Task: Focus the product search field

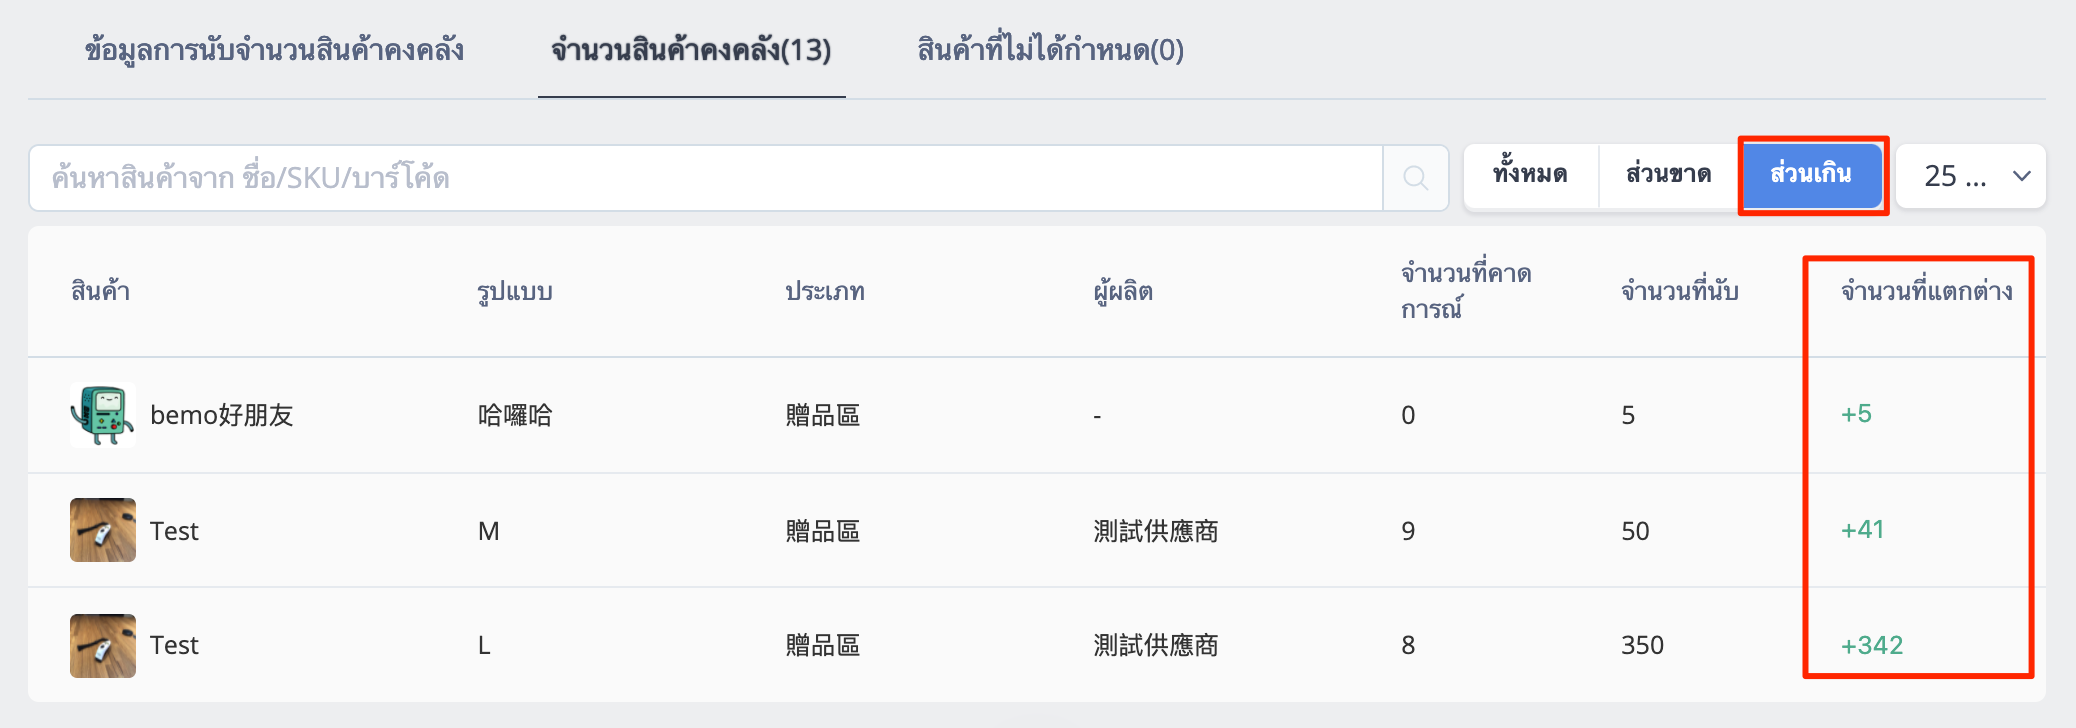Action: [x=706, y=178]
